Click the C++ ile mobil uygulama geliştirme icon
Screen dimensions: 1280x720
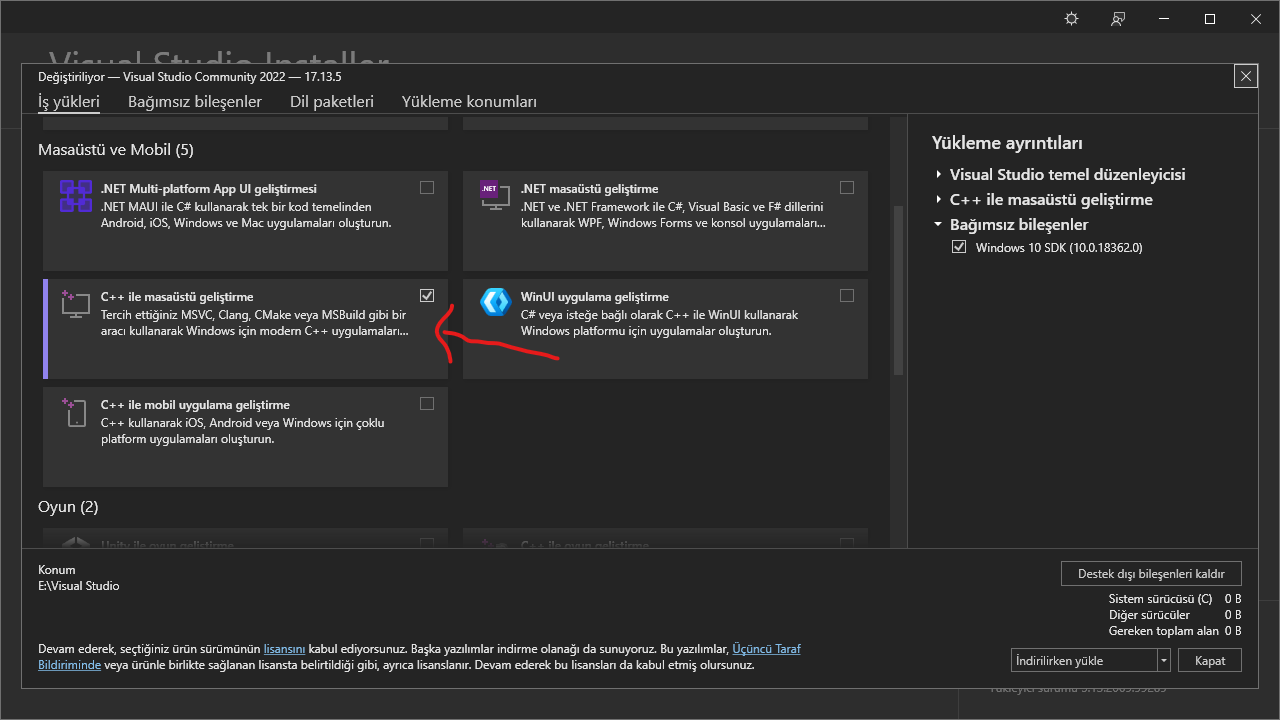(x=76, y=412)
